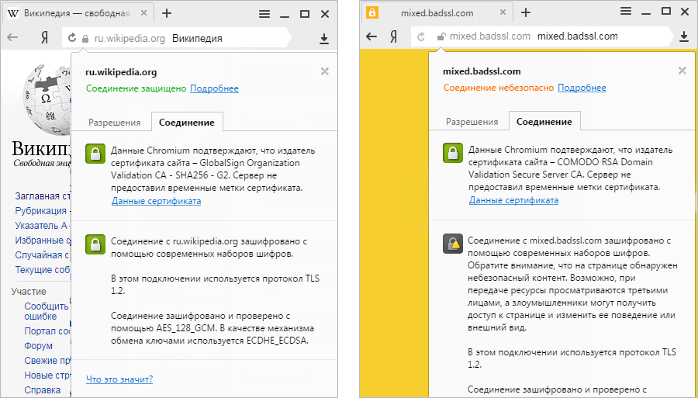Open the Заглавная страница sidebar link
Screen dimensions: 698x398
click(x=43, y=196)
